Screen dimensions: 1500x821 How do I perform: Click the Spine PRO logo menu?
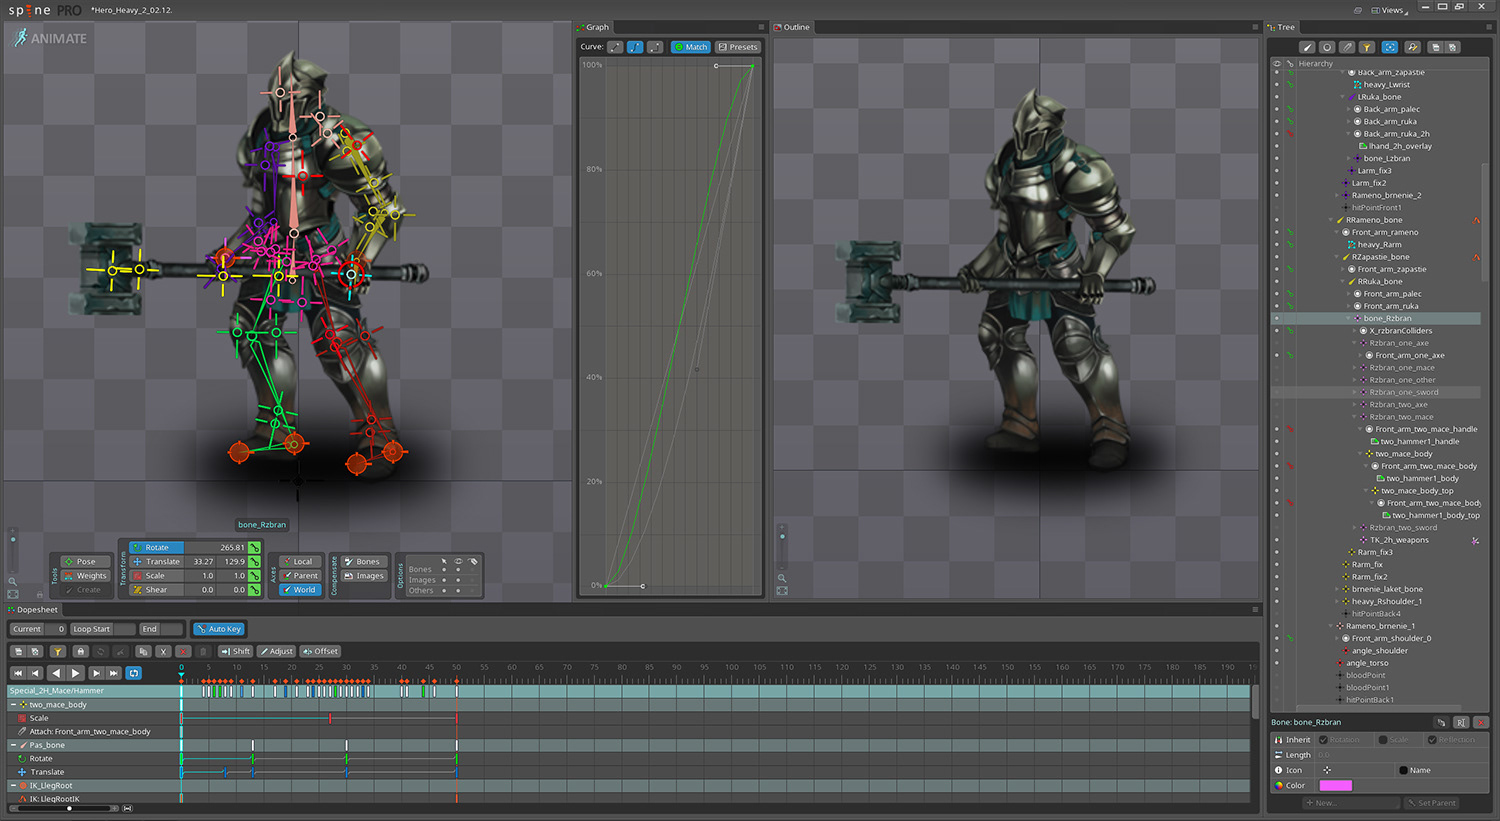[45, 10]
